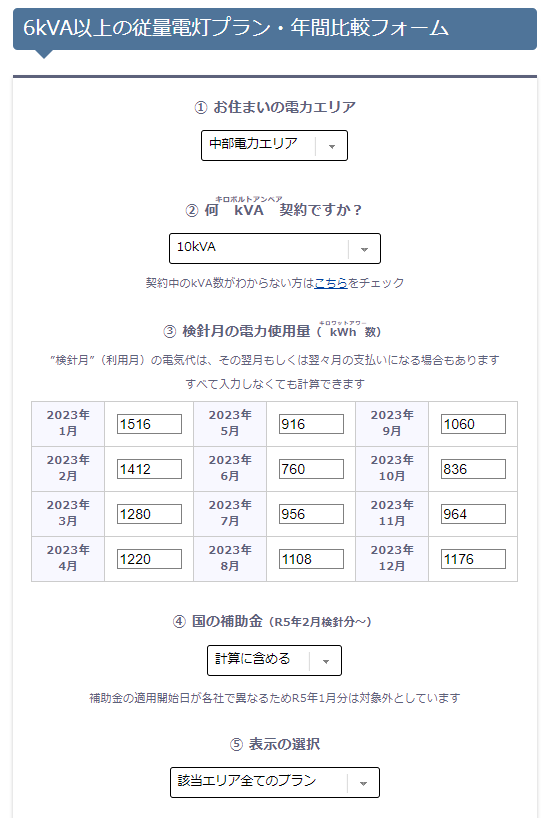Click the 6kVA以上の従量電灯プラン header banner
The width and height of the screenshot is (552, 818).
click(275, 29)
